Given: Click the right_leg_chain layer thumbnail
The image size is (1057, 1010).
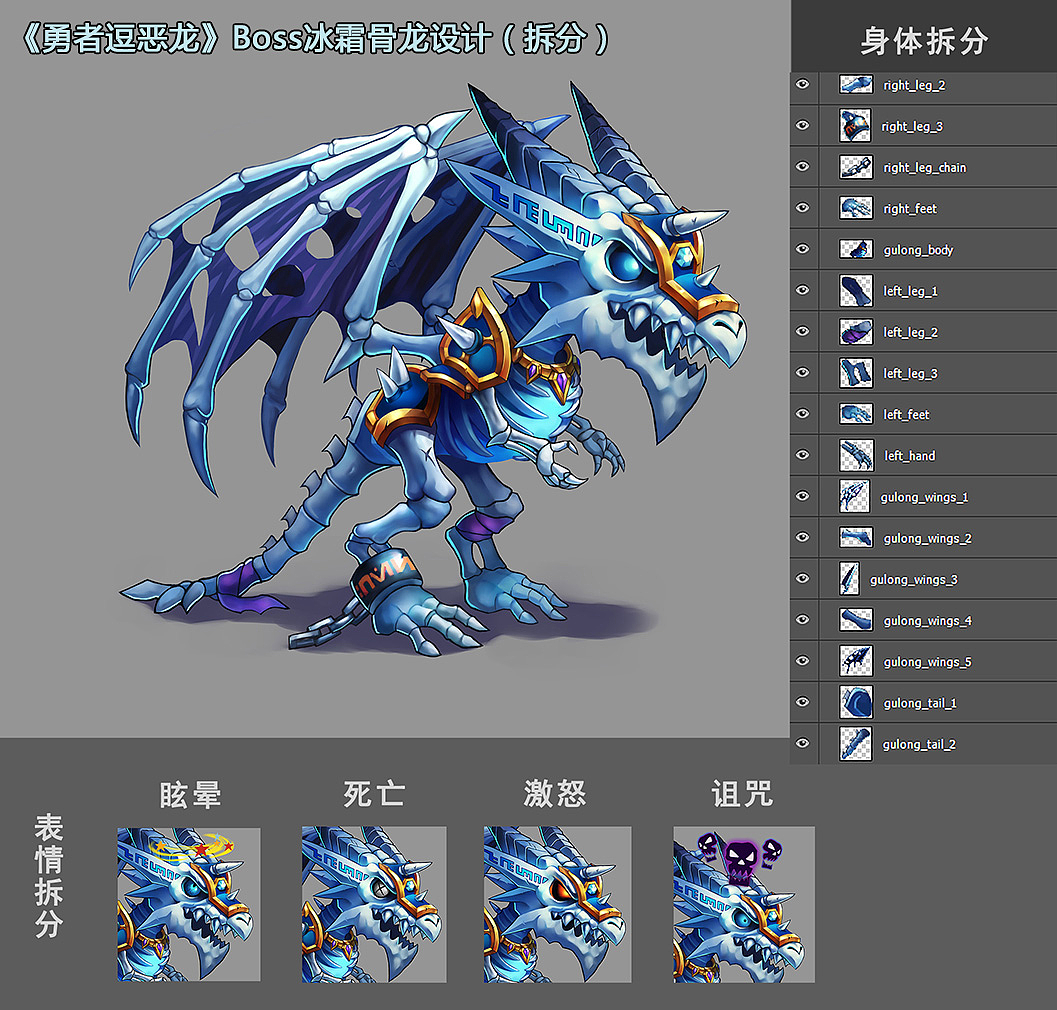Looking at the screenshot, I should point(856,167).
